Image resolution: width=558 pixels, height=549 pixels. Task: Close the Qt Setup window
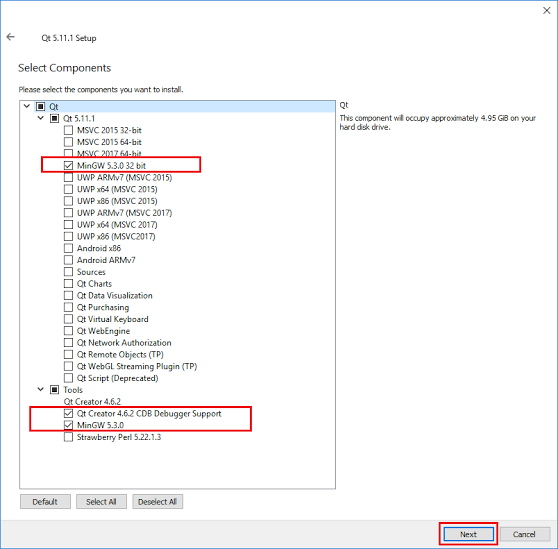547,11
